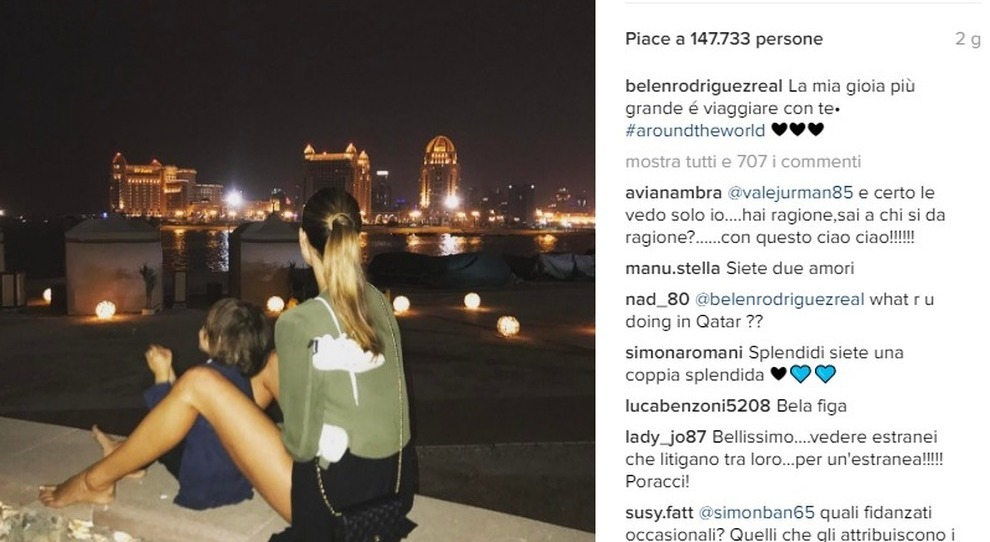Click the night skyline photo
The width and height of the screenshot is (990, 542).
(297, 271)
